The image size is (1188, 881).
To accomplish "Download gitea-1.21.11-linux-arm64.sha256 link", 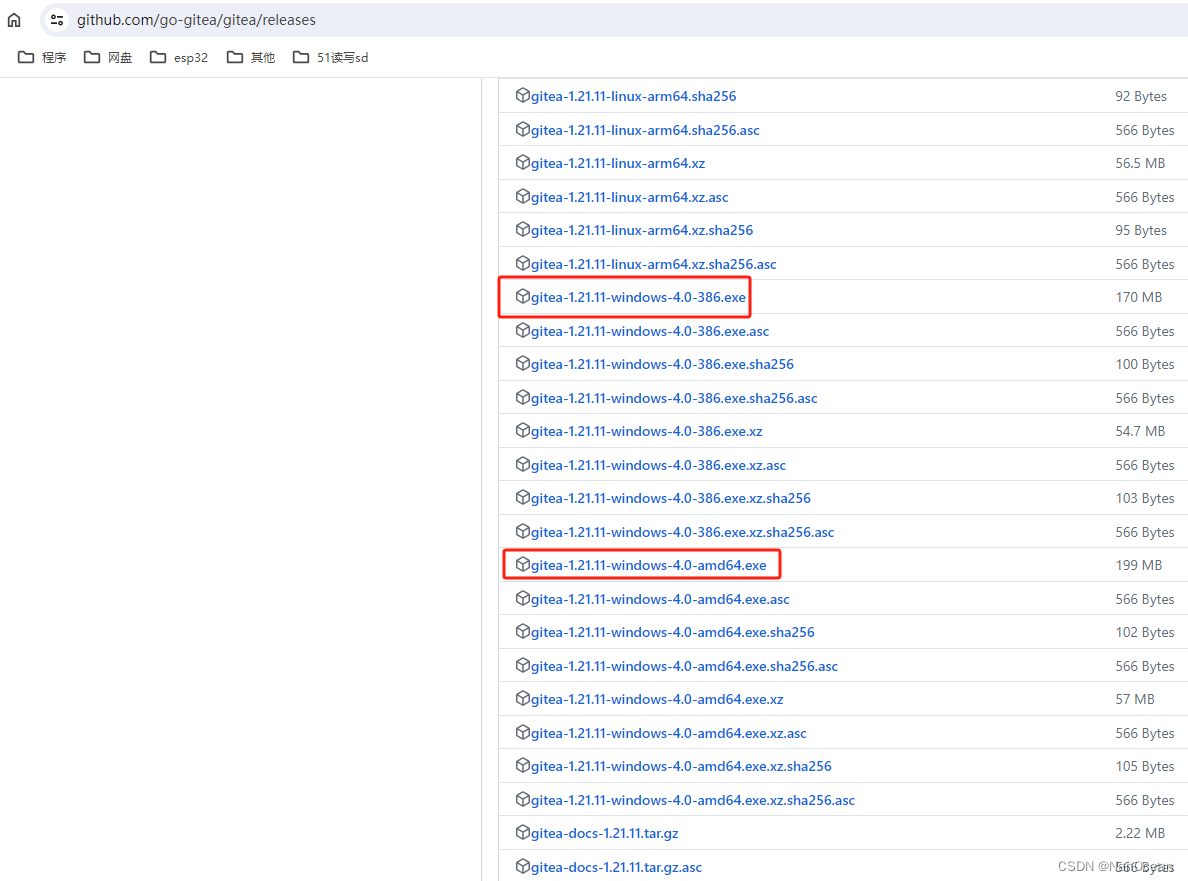I will tap(633, 96).
